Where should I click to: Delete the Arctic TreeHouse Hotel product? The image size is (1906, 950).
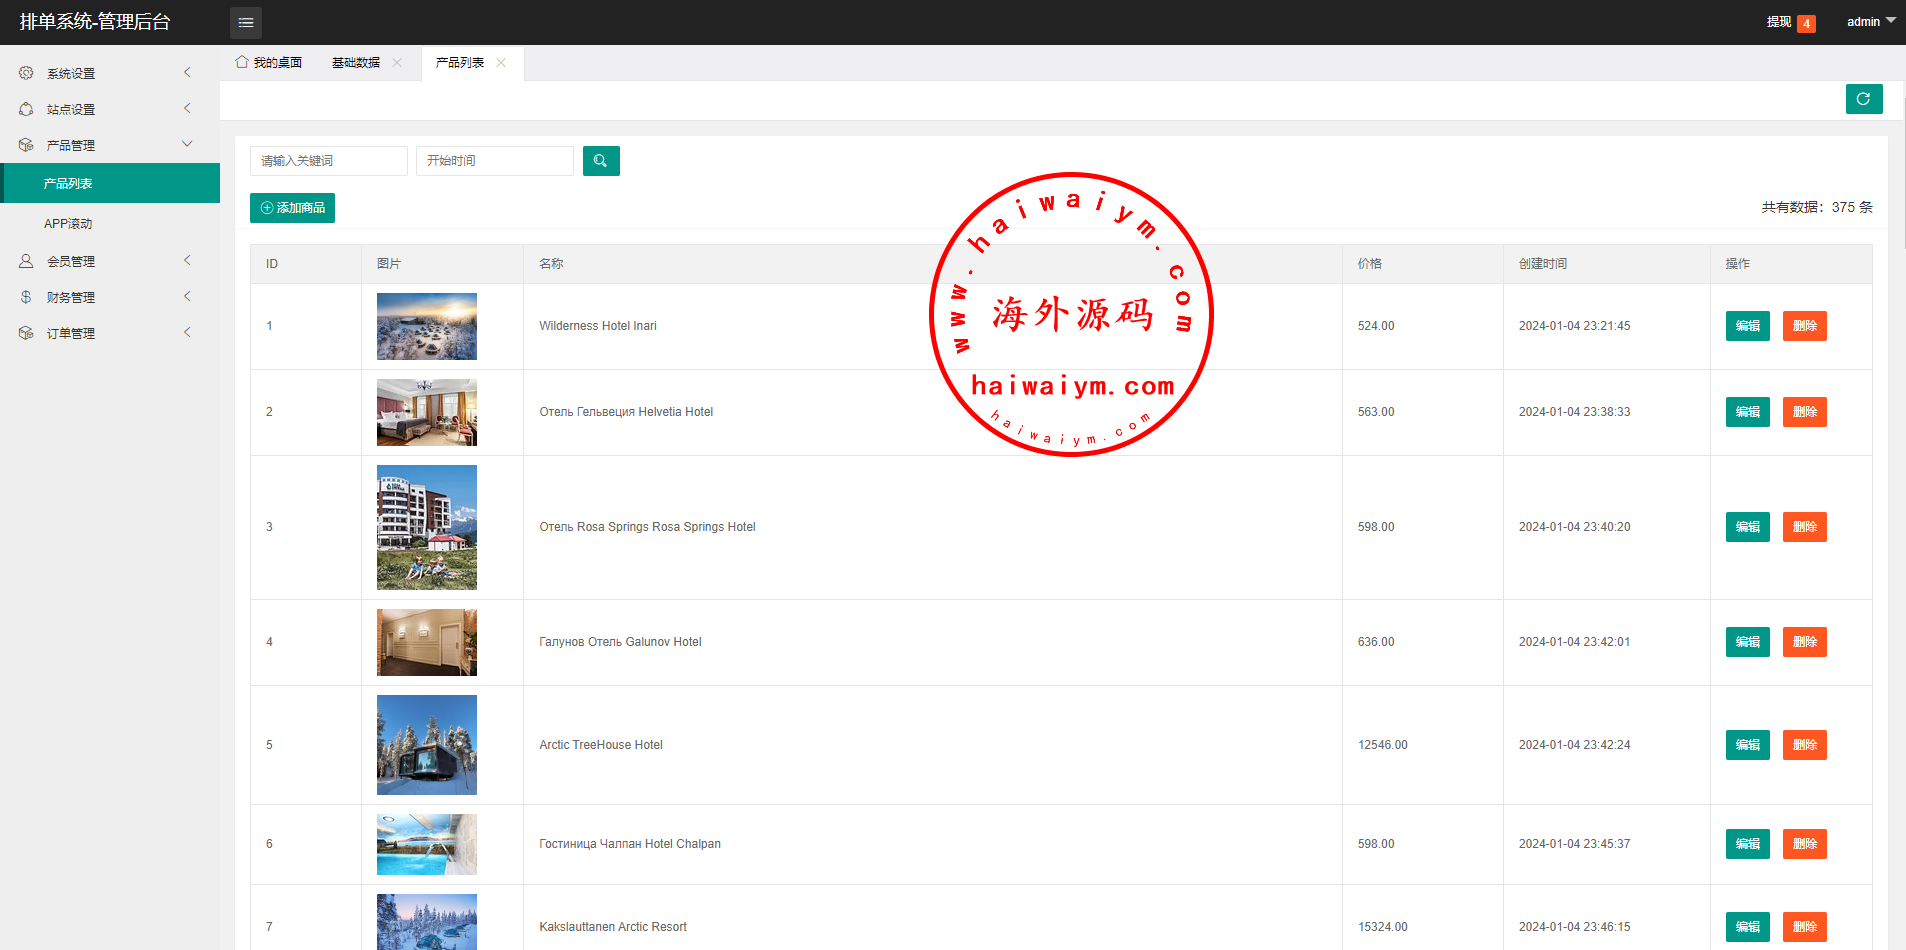1804,745
